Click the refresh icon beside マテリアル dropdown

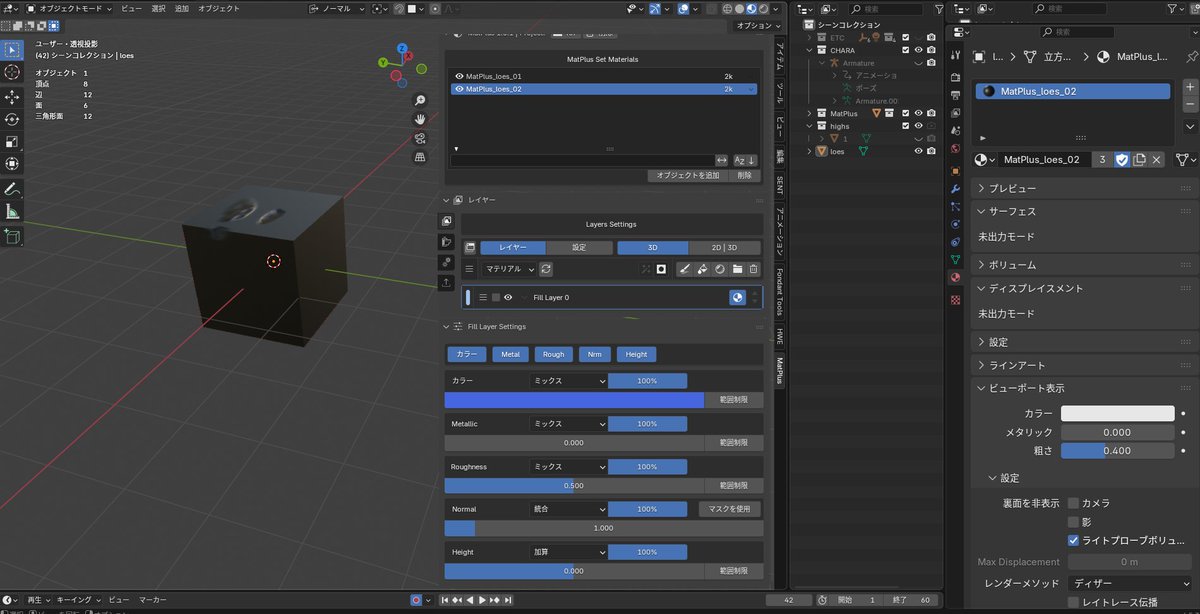(x=546, y=269)
